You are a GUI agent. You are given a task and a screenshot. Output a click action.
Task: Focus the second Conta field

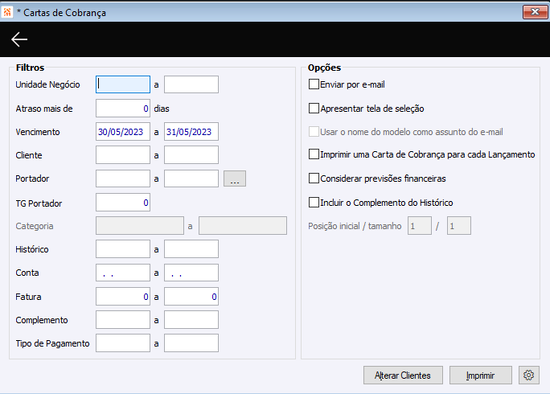(x=191, y=273)
